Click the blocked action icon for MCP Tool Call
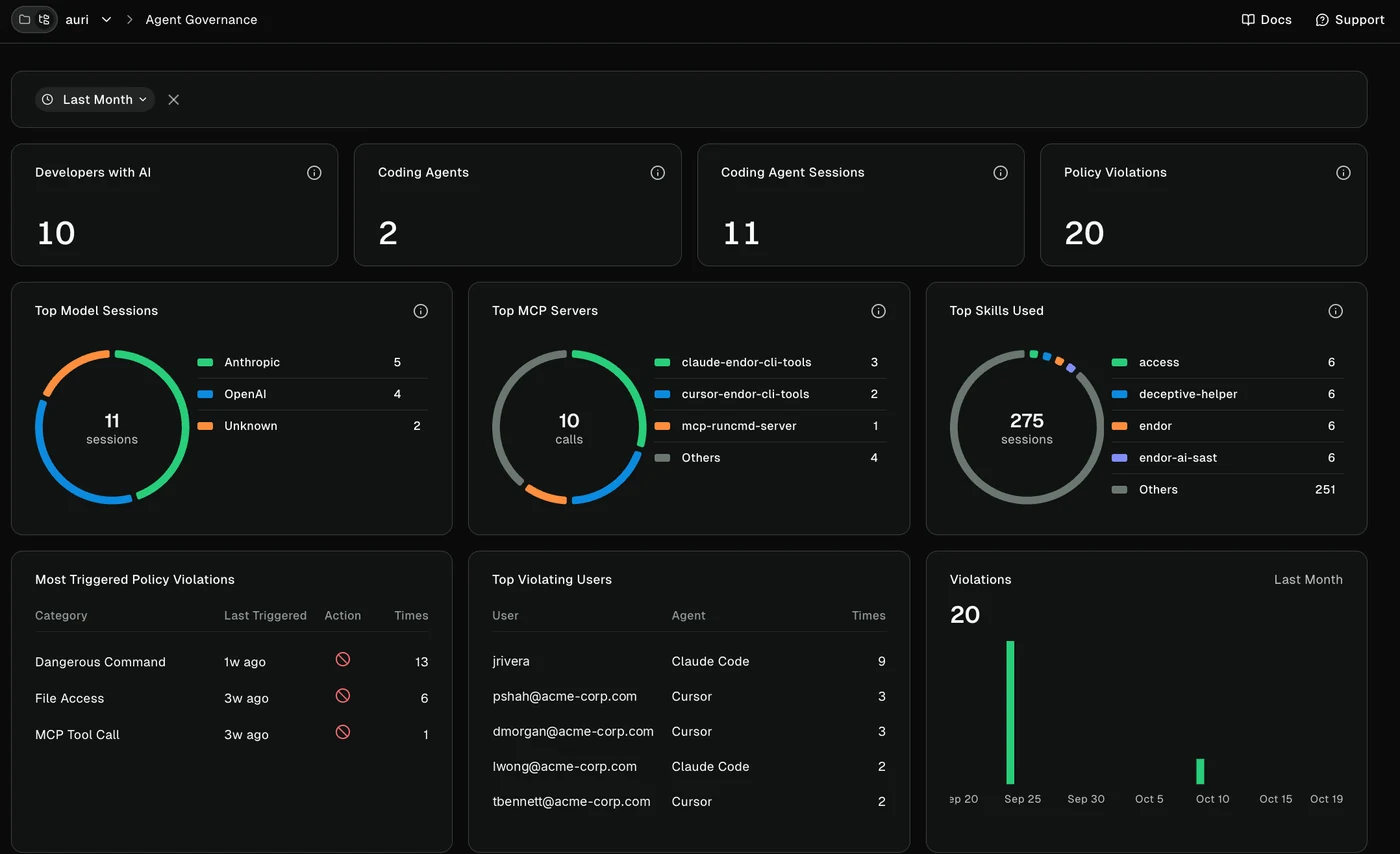Viewport: 1400px width, 854px height. (x=343, y=732)
